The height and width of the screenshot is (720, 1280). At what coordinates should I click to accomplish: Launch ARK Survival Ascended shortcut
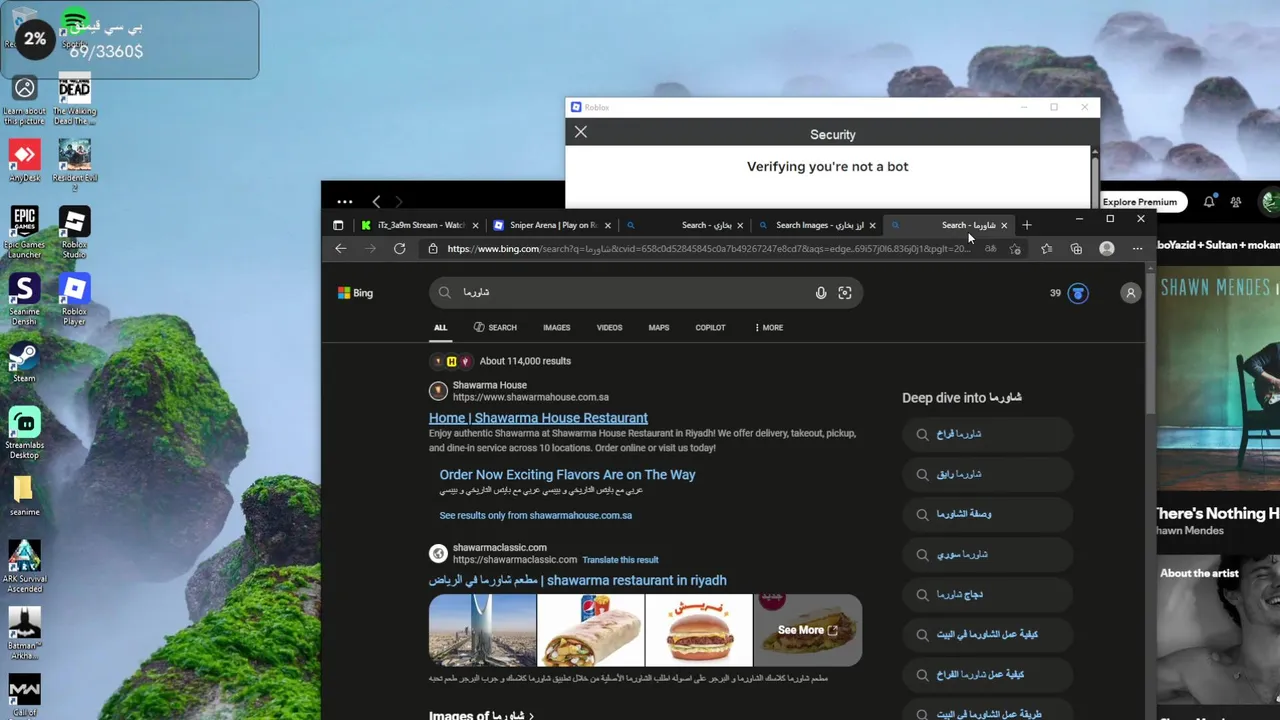point(25,567)
